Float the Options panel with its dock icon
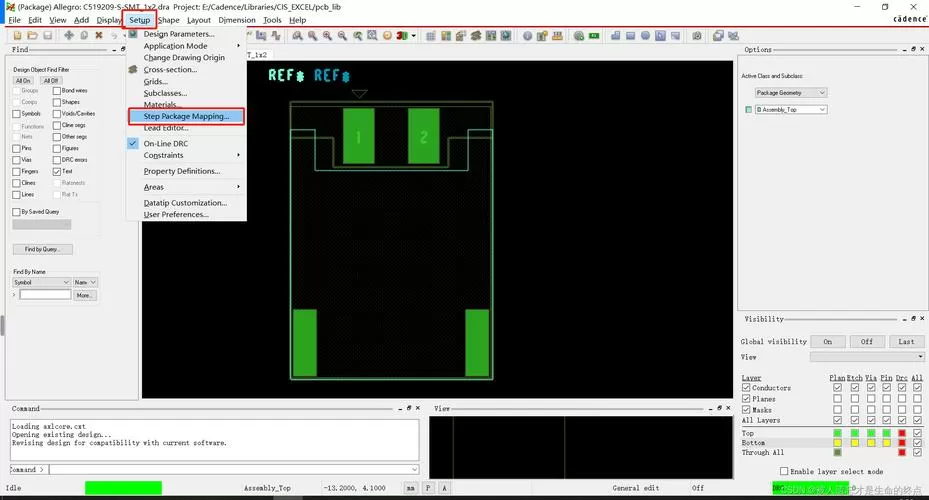Image resolution: width=929 pixels, height=500 pixels. tap(913, 49)
